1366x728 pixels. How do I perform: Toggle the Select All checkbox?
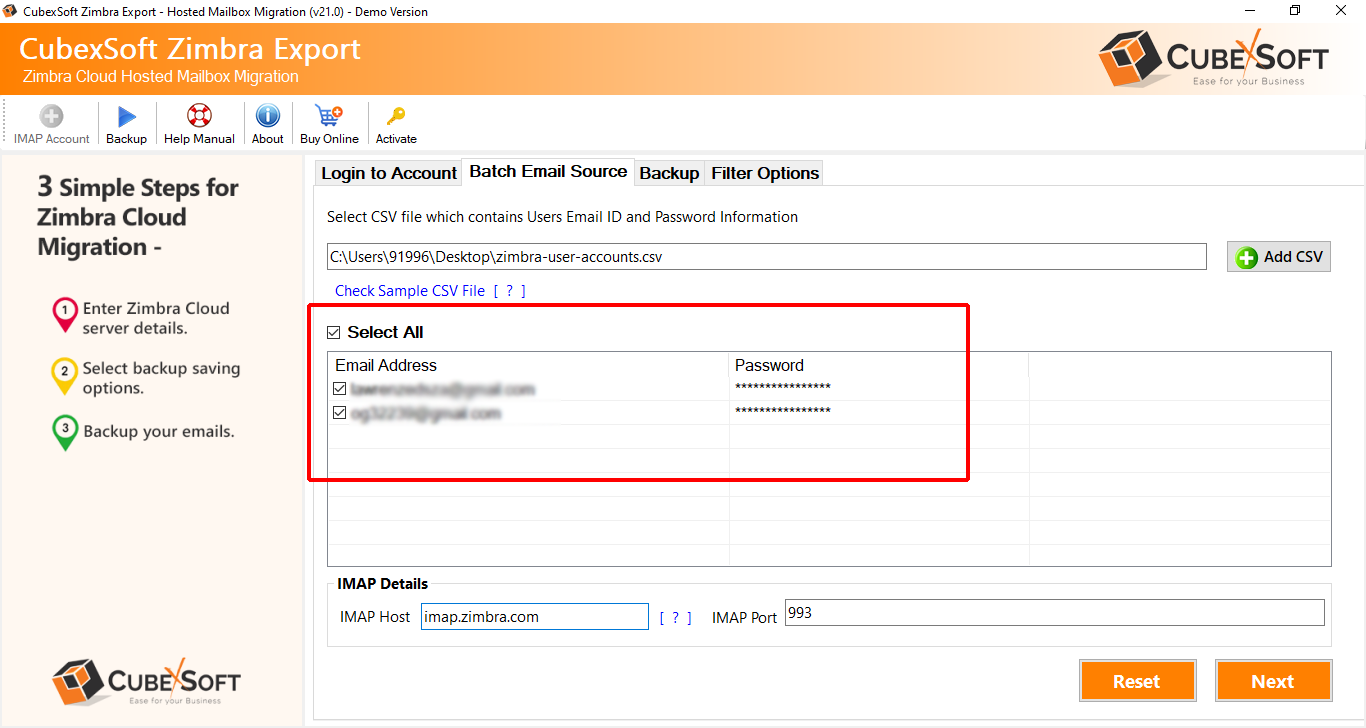pyautogui.click(x=334, y=332)
